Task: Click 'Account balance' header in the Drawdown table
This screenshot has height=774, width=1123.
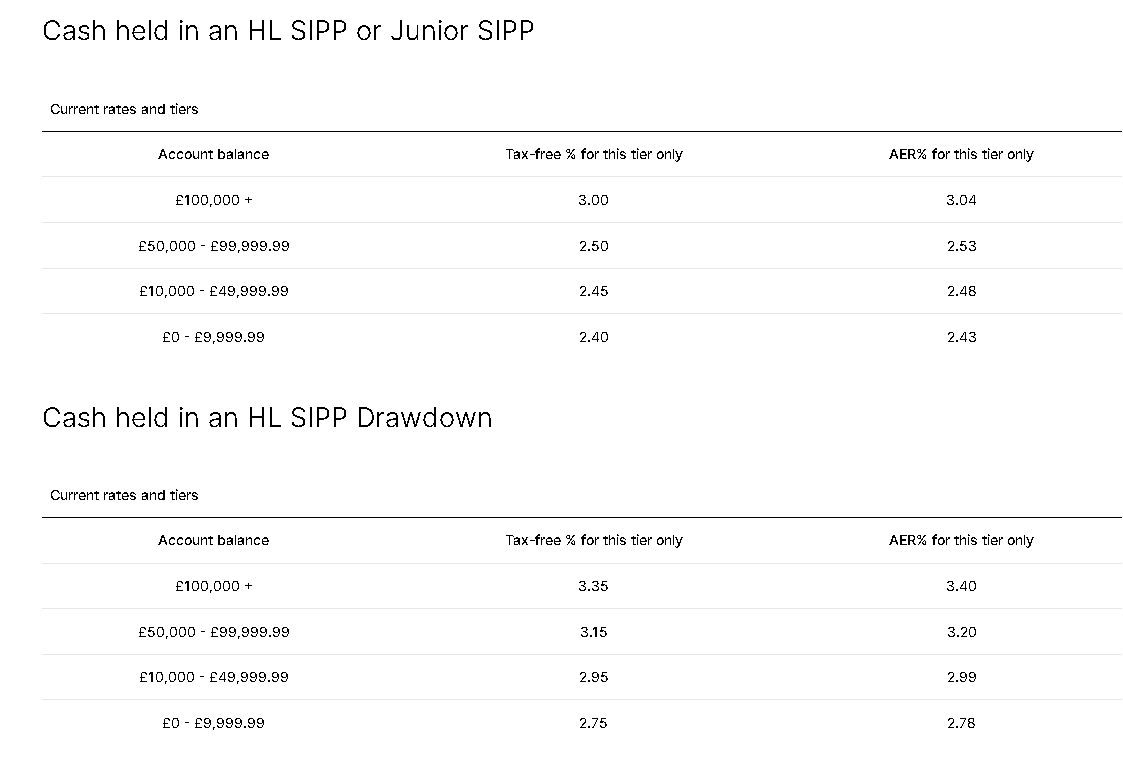Action: tap(213, 540)
